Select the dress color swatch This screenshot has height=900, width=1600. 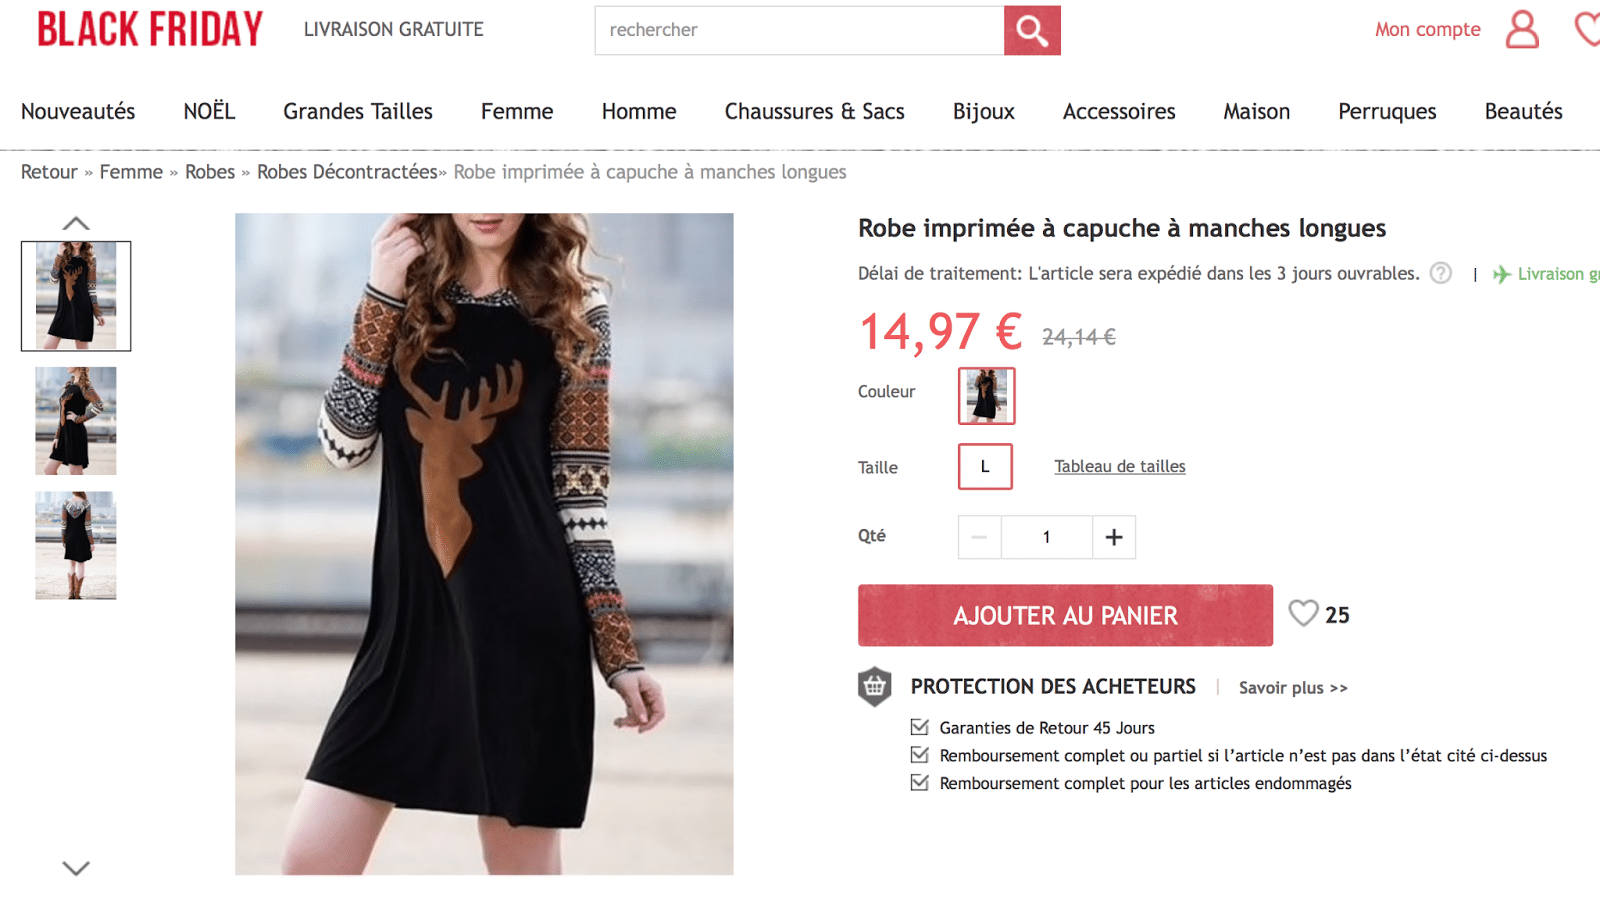point(987,395)
